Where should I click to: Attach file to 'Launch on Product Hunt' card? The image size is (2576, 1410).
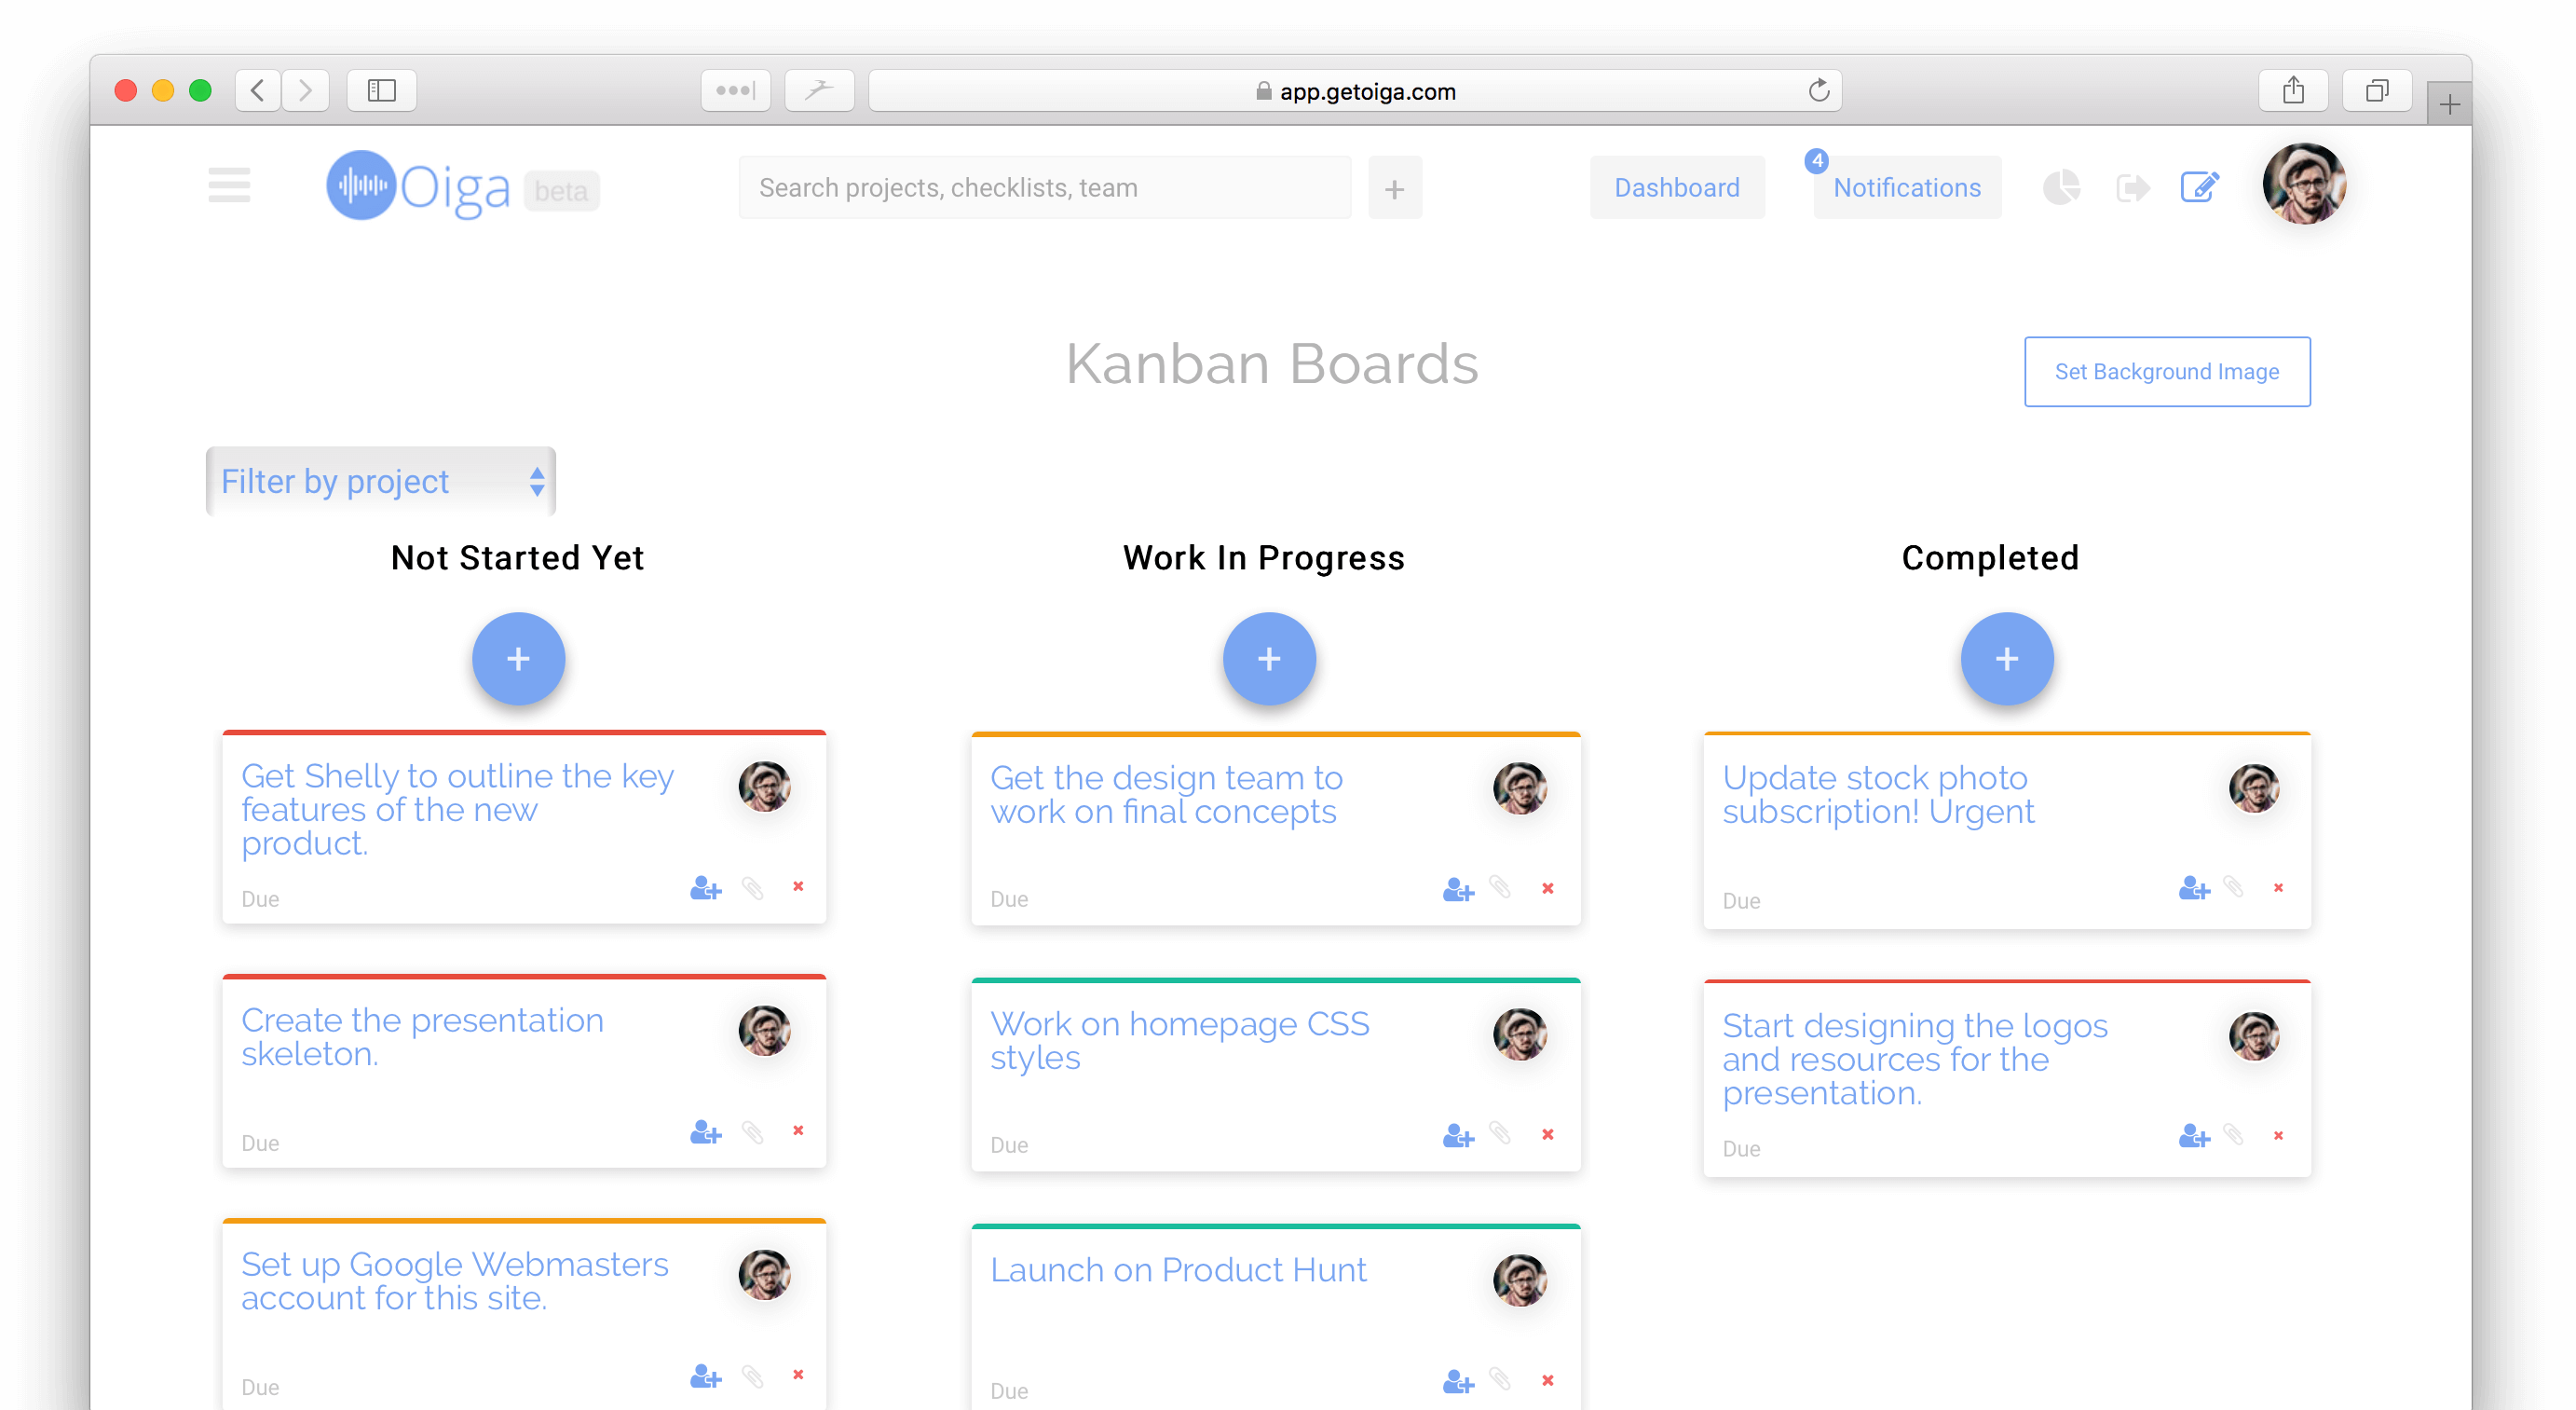[1500, 1379]
